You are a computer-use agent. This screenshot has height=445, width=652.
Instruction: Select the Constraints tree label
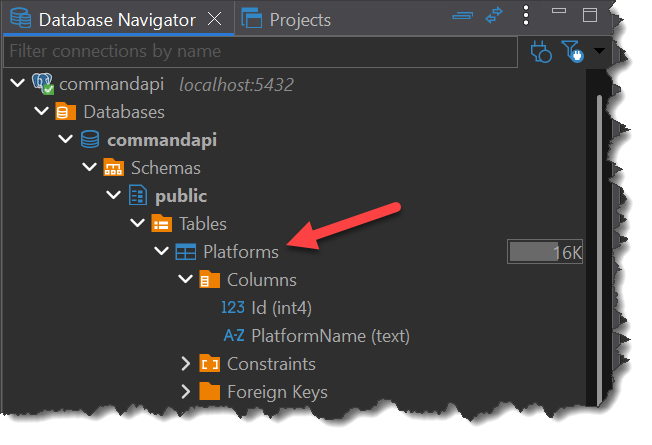coord(272,364)
